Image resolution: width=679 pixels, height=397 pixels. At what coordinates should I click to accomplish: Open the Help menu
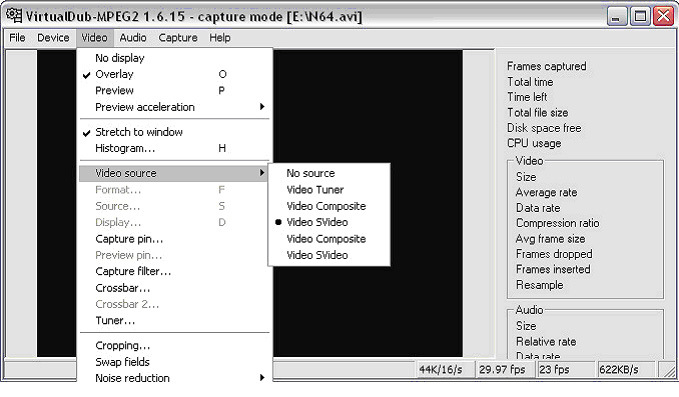[x=220, y=38]
